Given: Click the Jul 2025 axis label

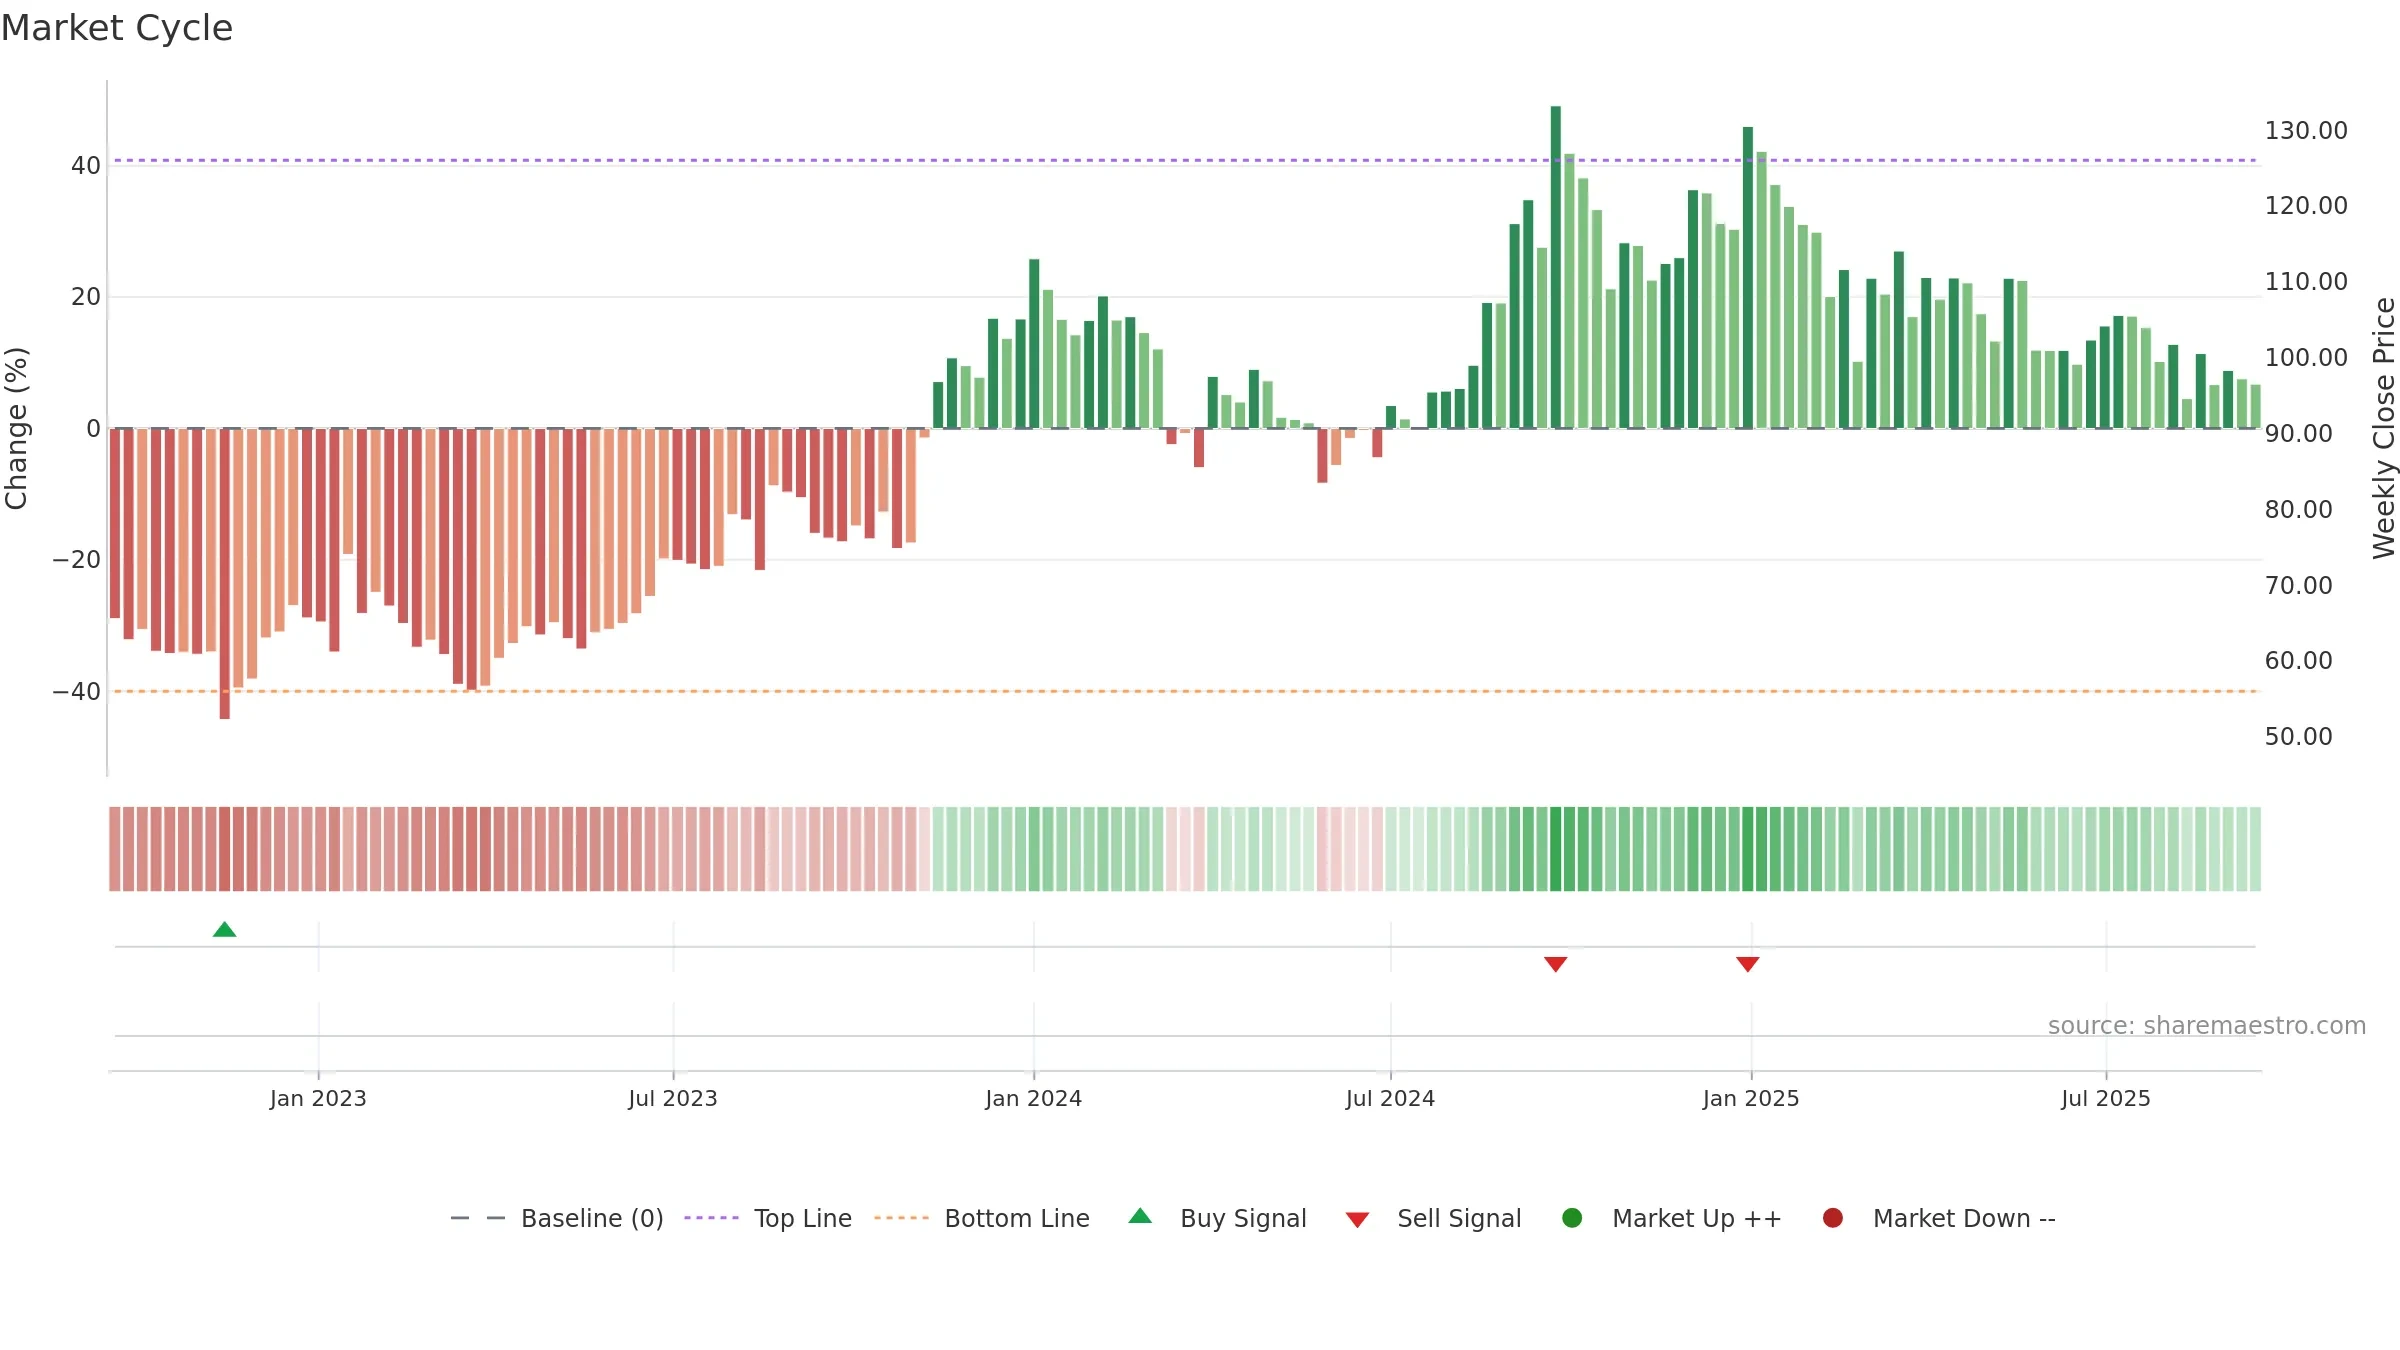Looking at the screenshot, I should (x=2106, y=1098).
